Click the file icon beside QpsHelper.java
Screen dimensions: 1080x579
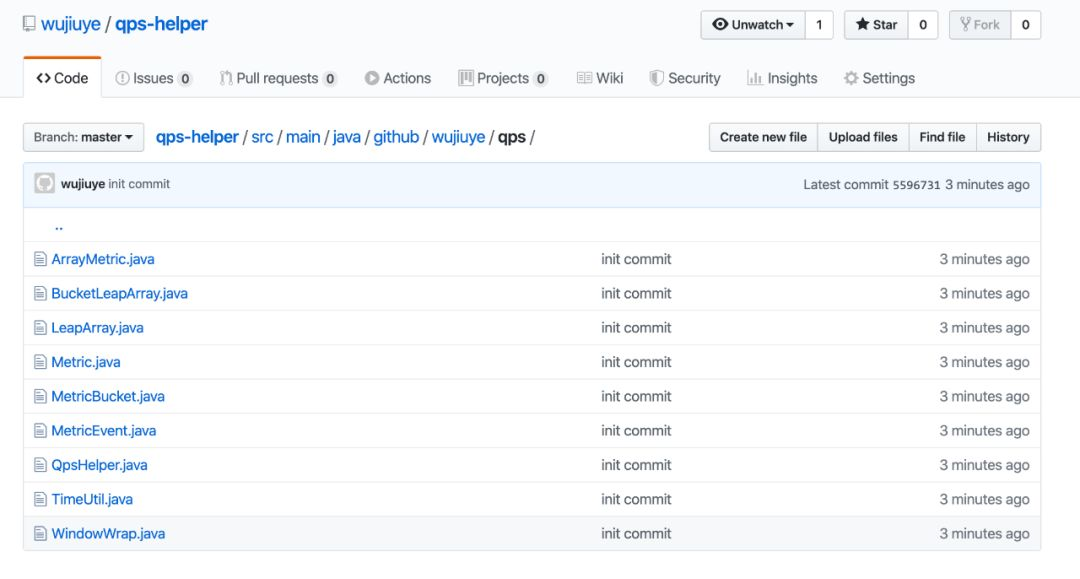tap(40, 465)
